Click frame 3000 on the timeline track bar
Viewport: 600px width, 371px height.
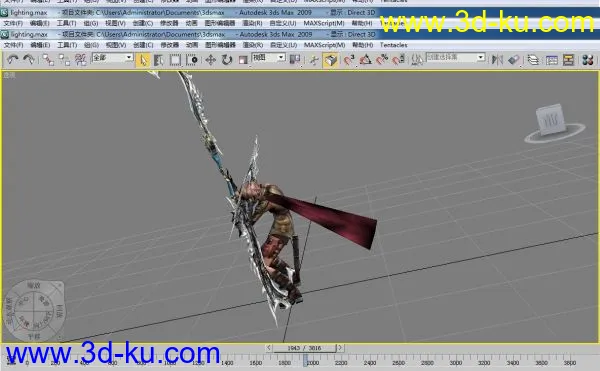click(455, 363)
